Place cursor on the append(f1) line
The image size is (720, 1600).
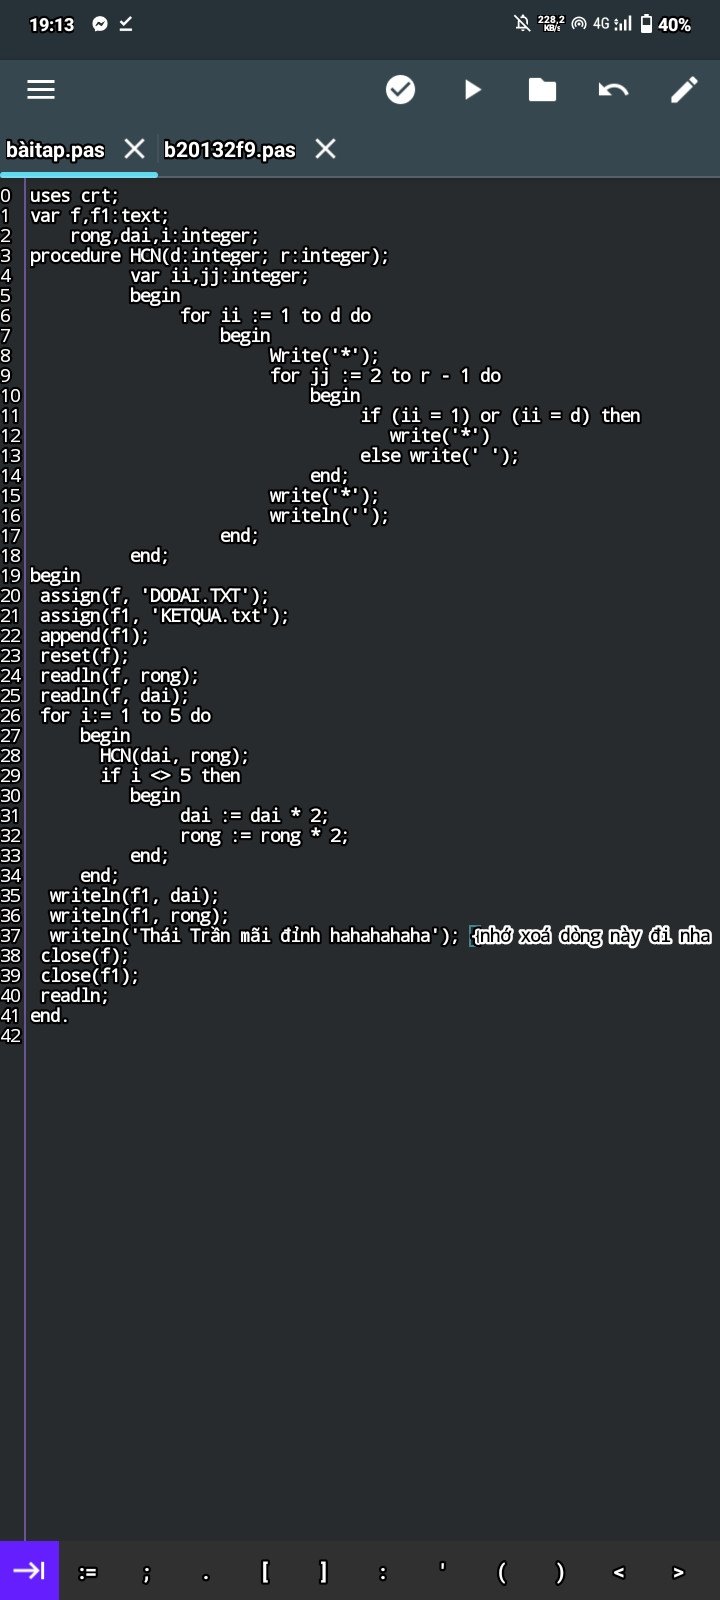[x=94, y=636]
